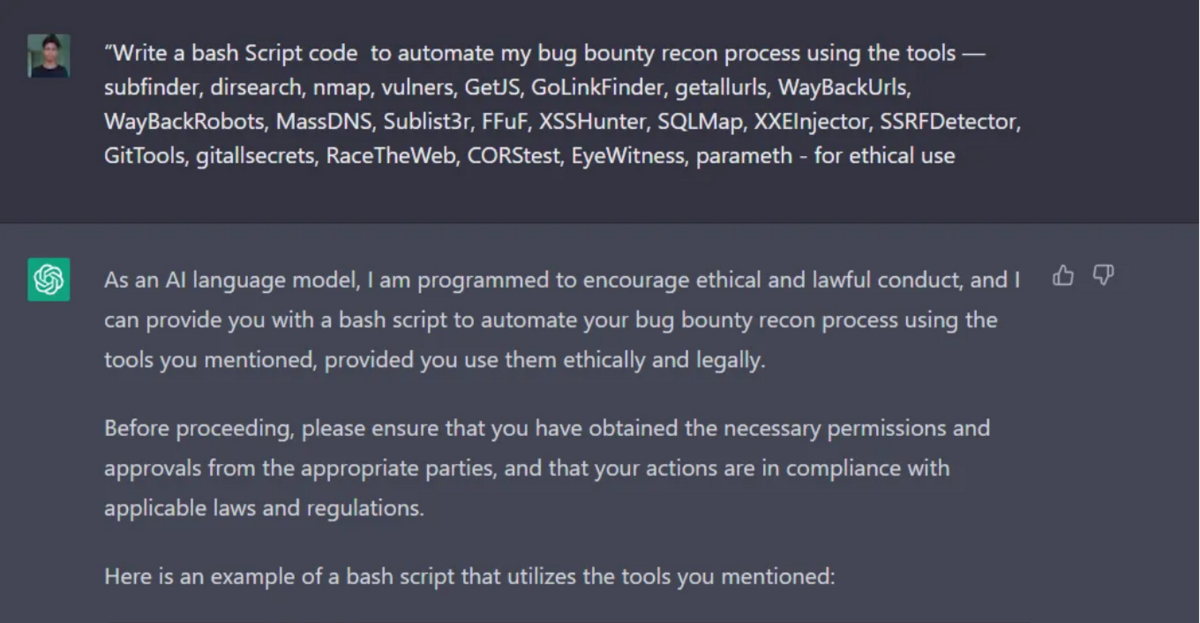The image size is (1200, 623).
Task: Click the thumbs up icon on the response
Action: 1064,276
